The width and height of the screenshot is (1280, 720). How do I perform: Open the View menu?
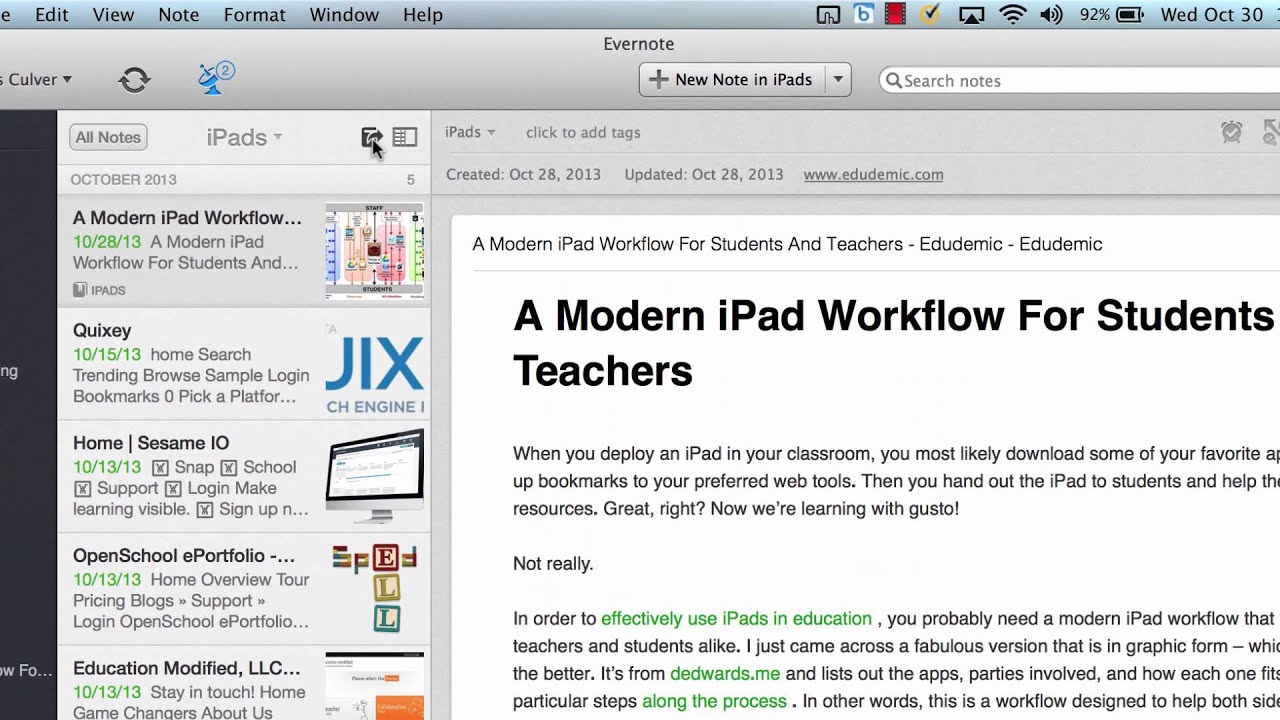[x=113, y=15]
